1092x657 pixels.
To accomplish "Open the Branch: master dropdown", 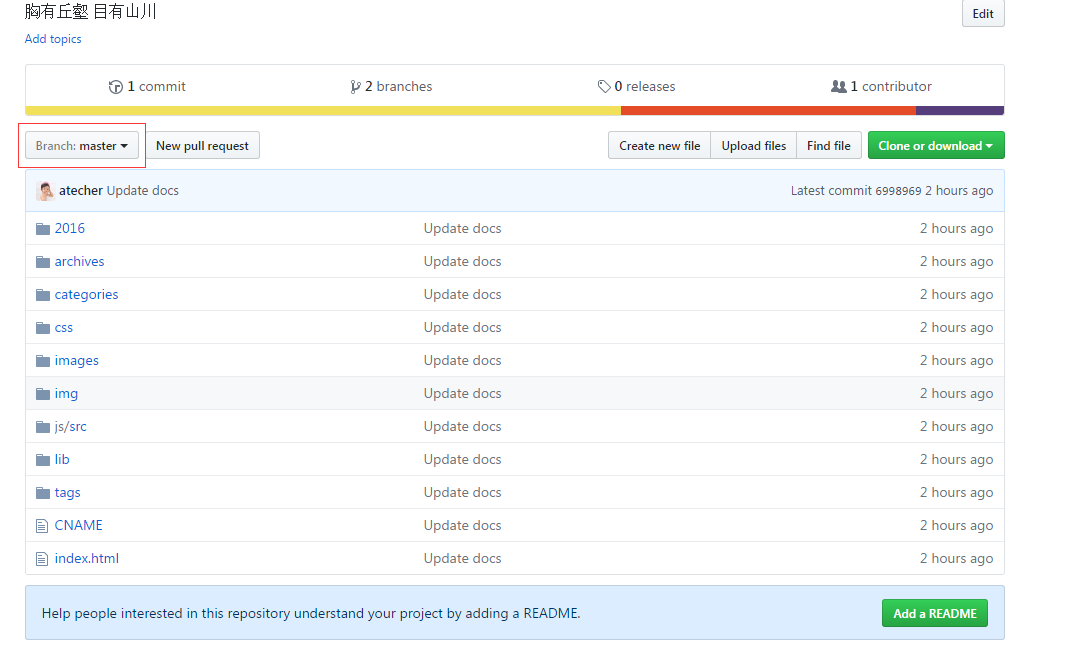I will (x=82, y=146).
